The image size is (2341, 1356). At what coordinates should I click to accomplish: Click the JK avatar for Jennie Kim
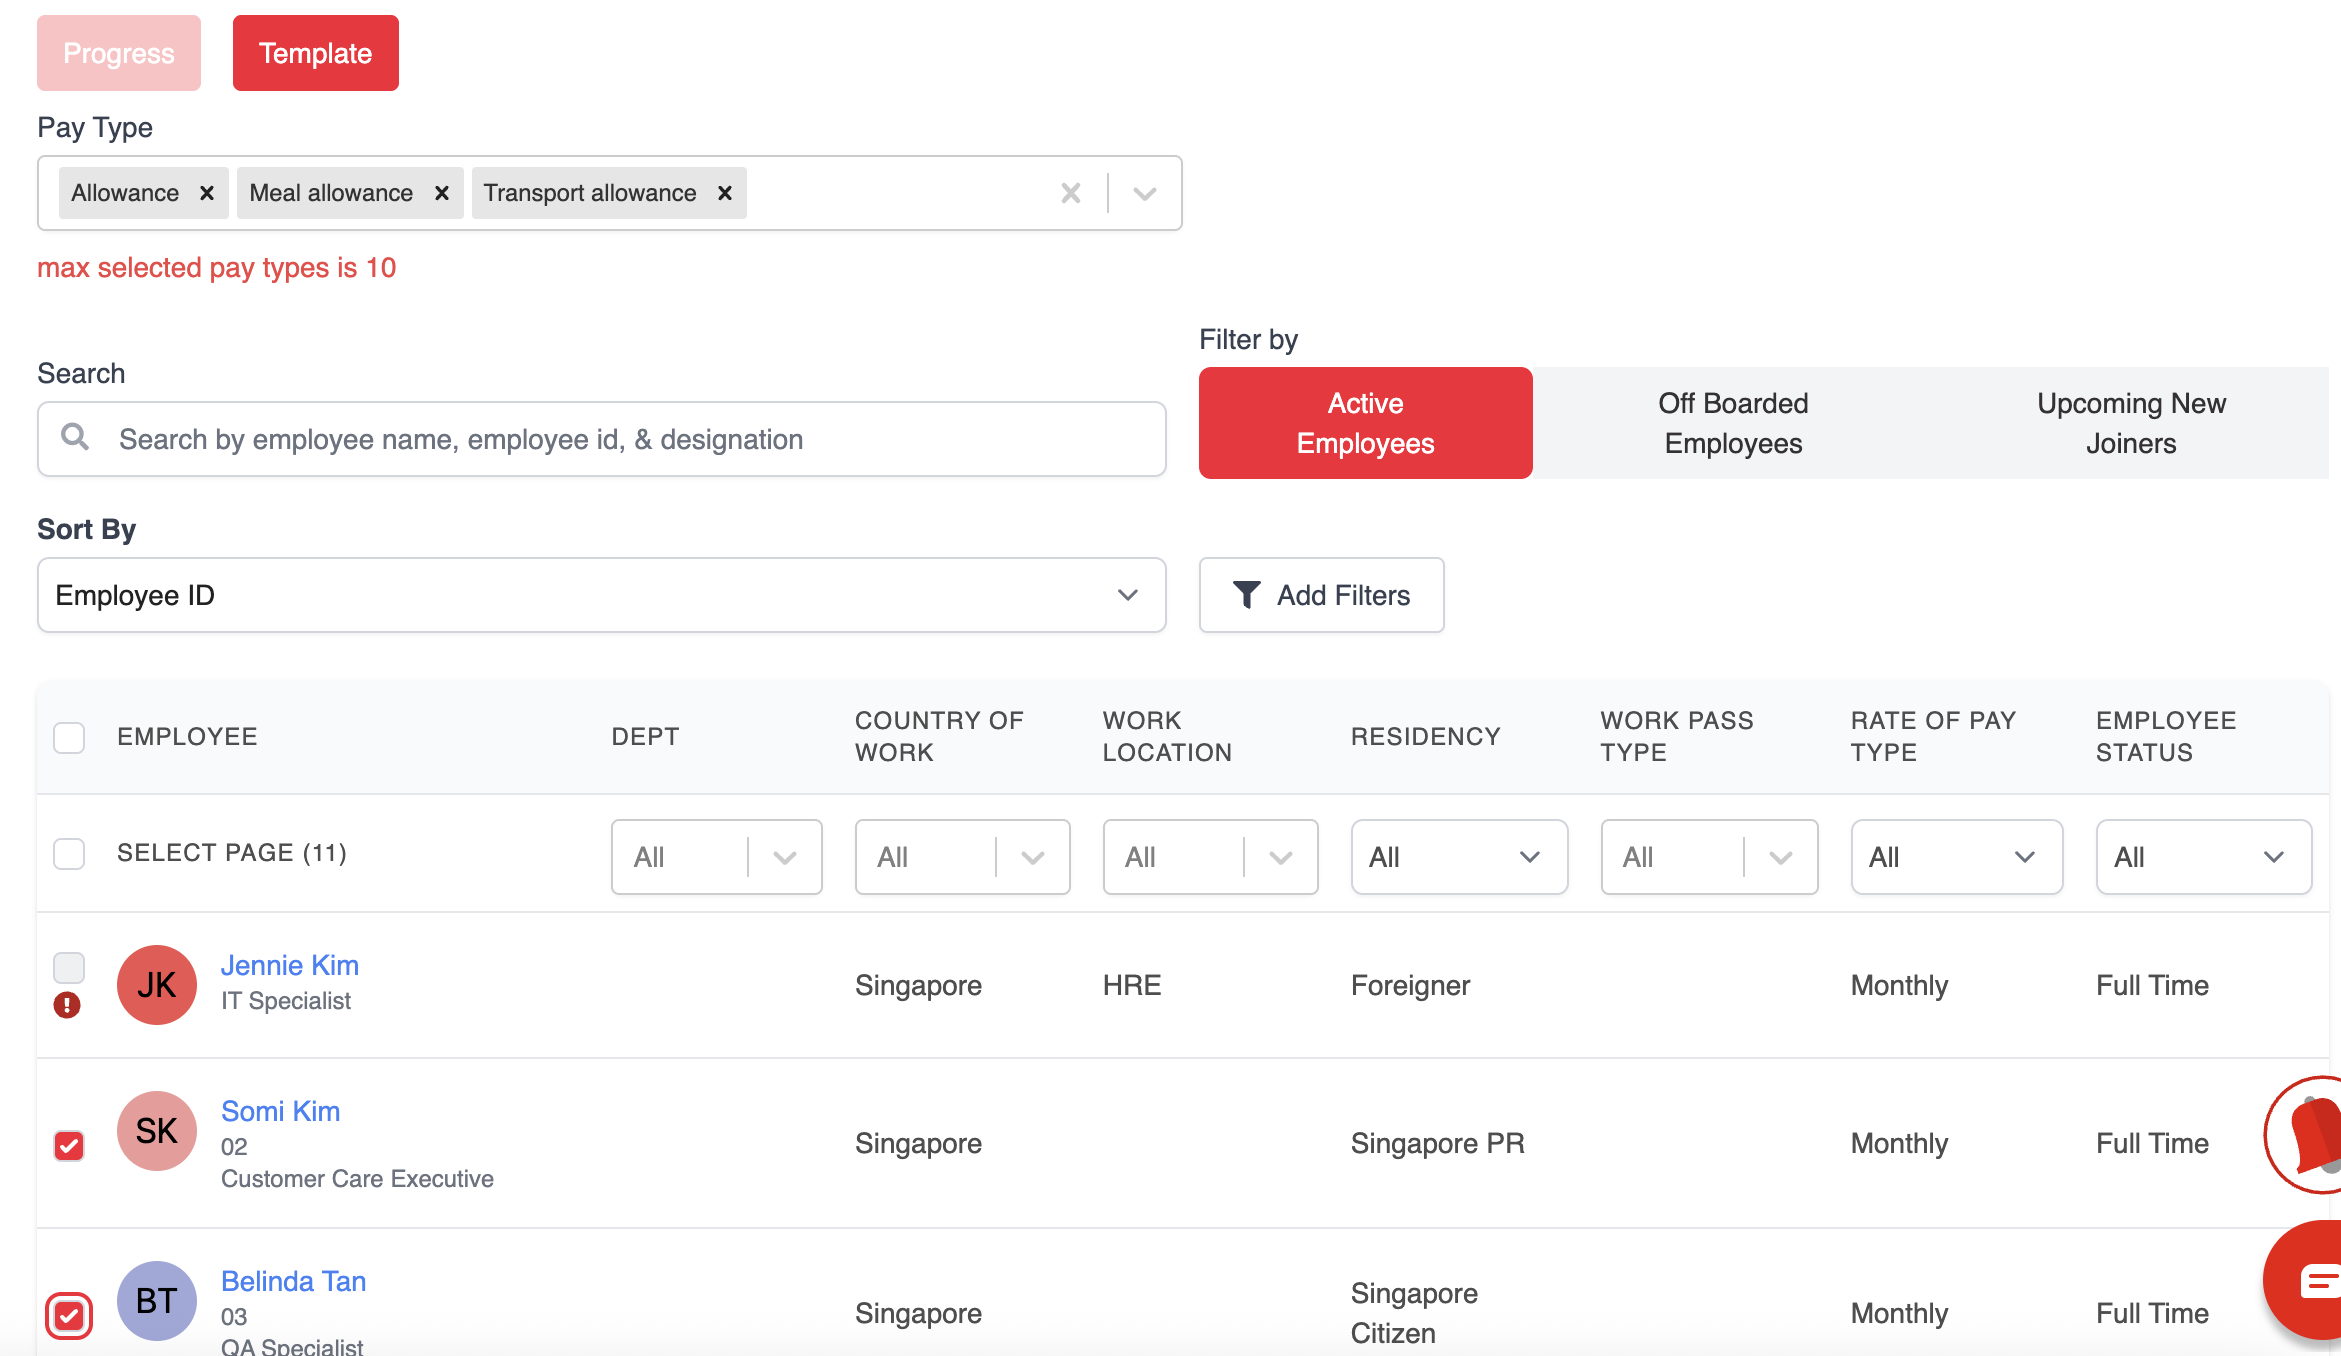point(157,985)
